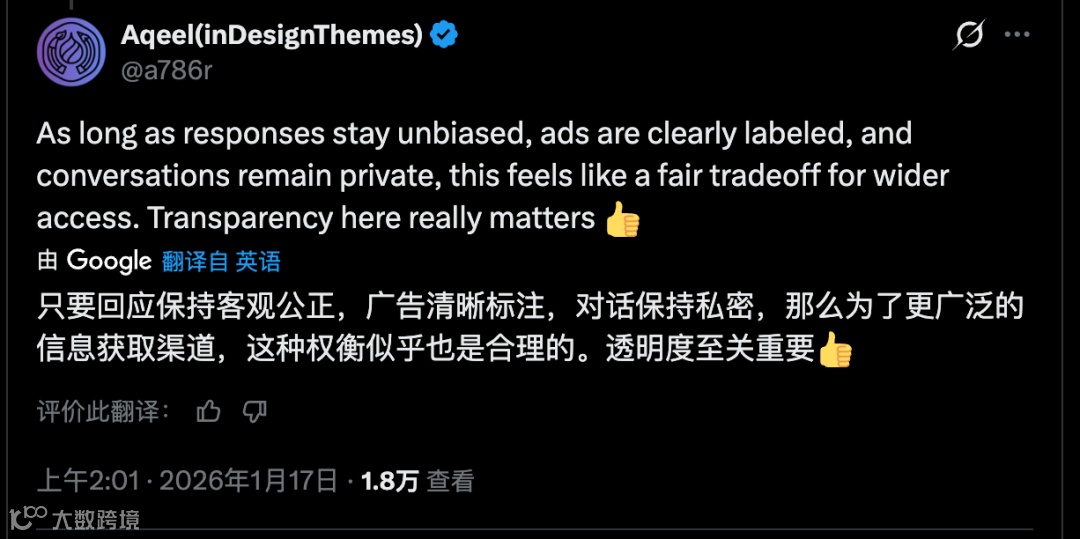This screenshot has height=539, width=1080.
Task: Open the Grok explain-post icon
Action: (969, 34)
